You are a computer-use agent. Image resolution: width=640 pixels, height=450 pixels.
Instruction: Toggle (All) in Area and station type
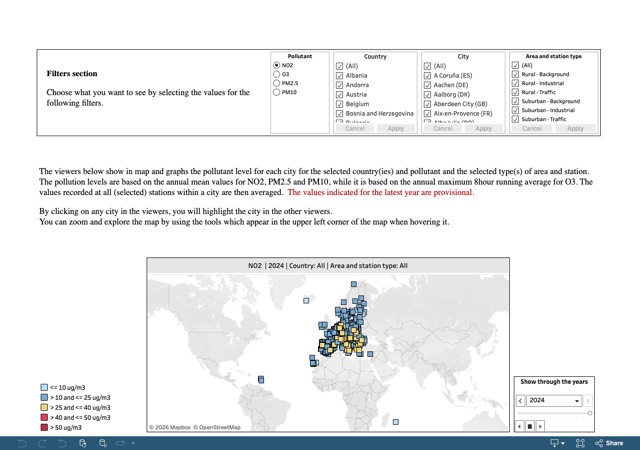click(x=515, y=65)
